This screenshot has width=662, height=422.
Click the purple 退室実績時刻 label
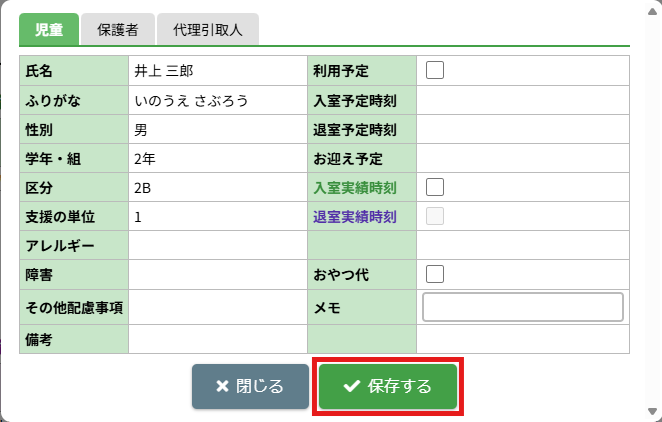(355, 217)
